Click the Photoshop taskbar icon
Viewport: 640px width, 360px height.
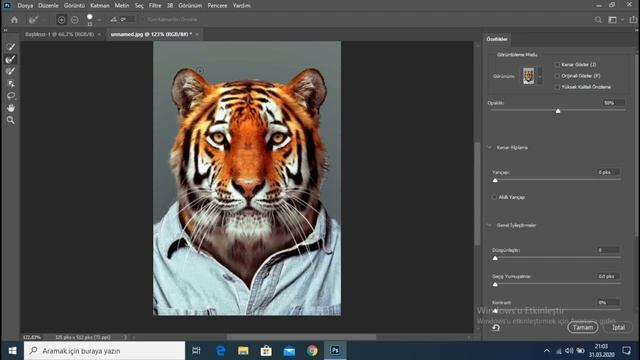335,351
